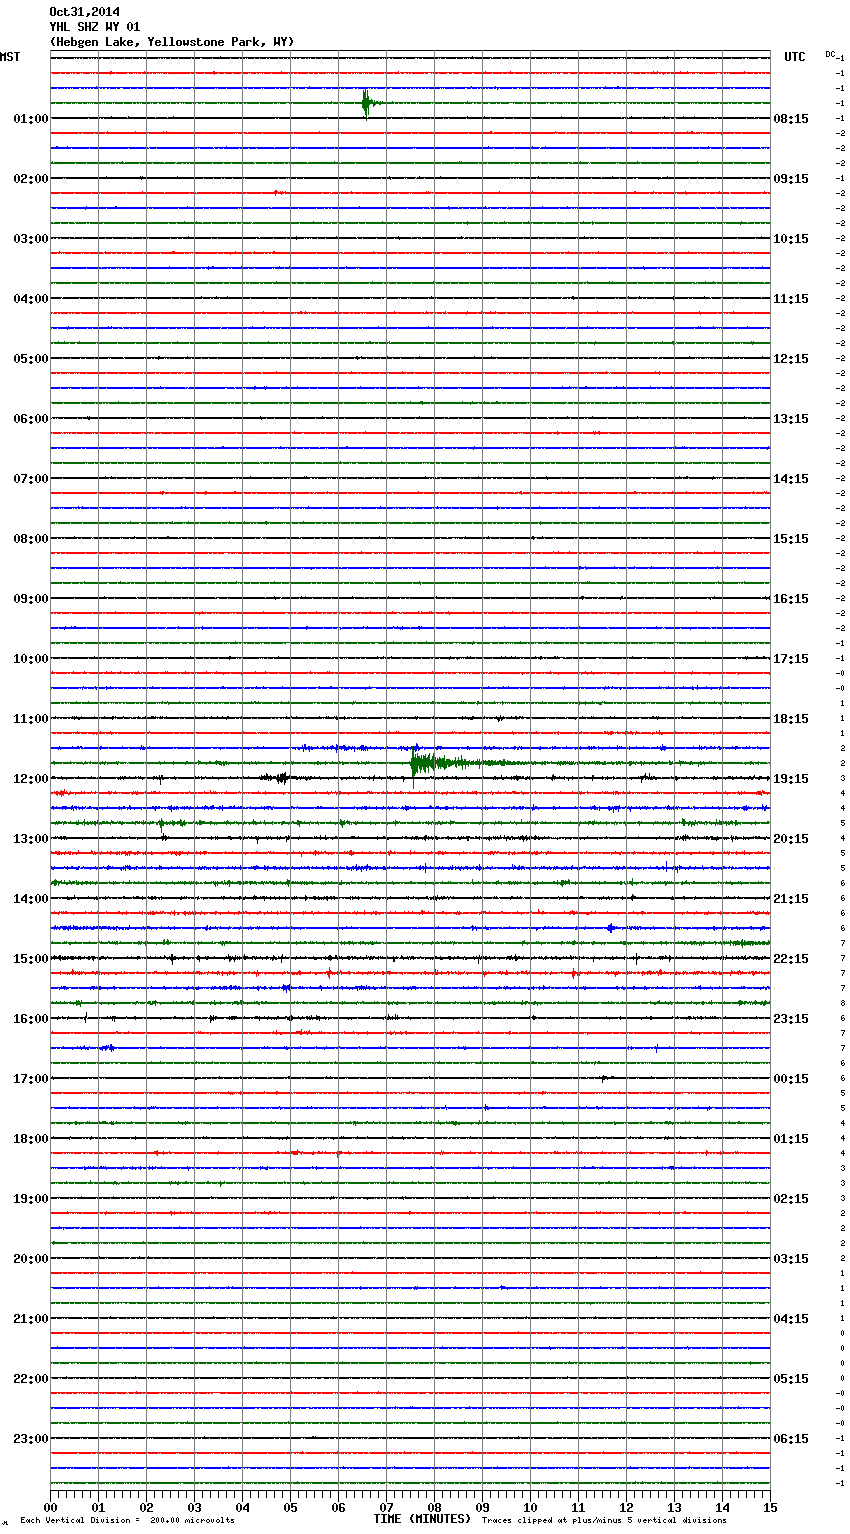This screenshot has width=850, height=1534.
Task: Click the 10:15 UTC time label
Action: click(x=791, y=239)
